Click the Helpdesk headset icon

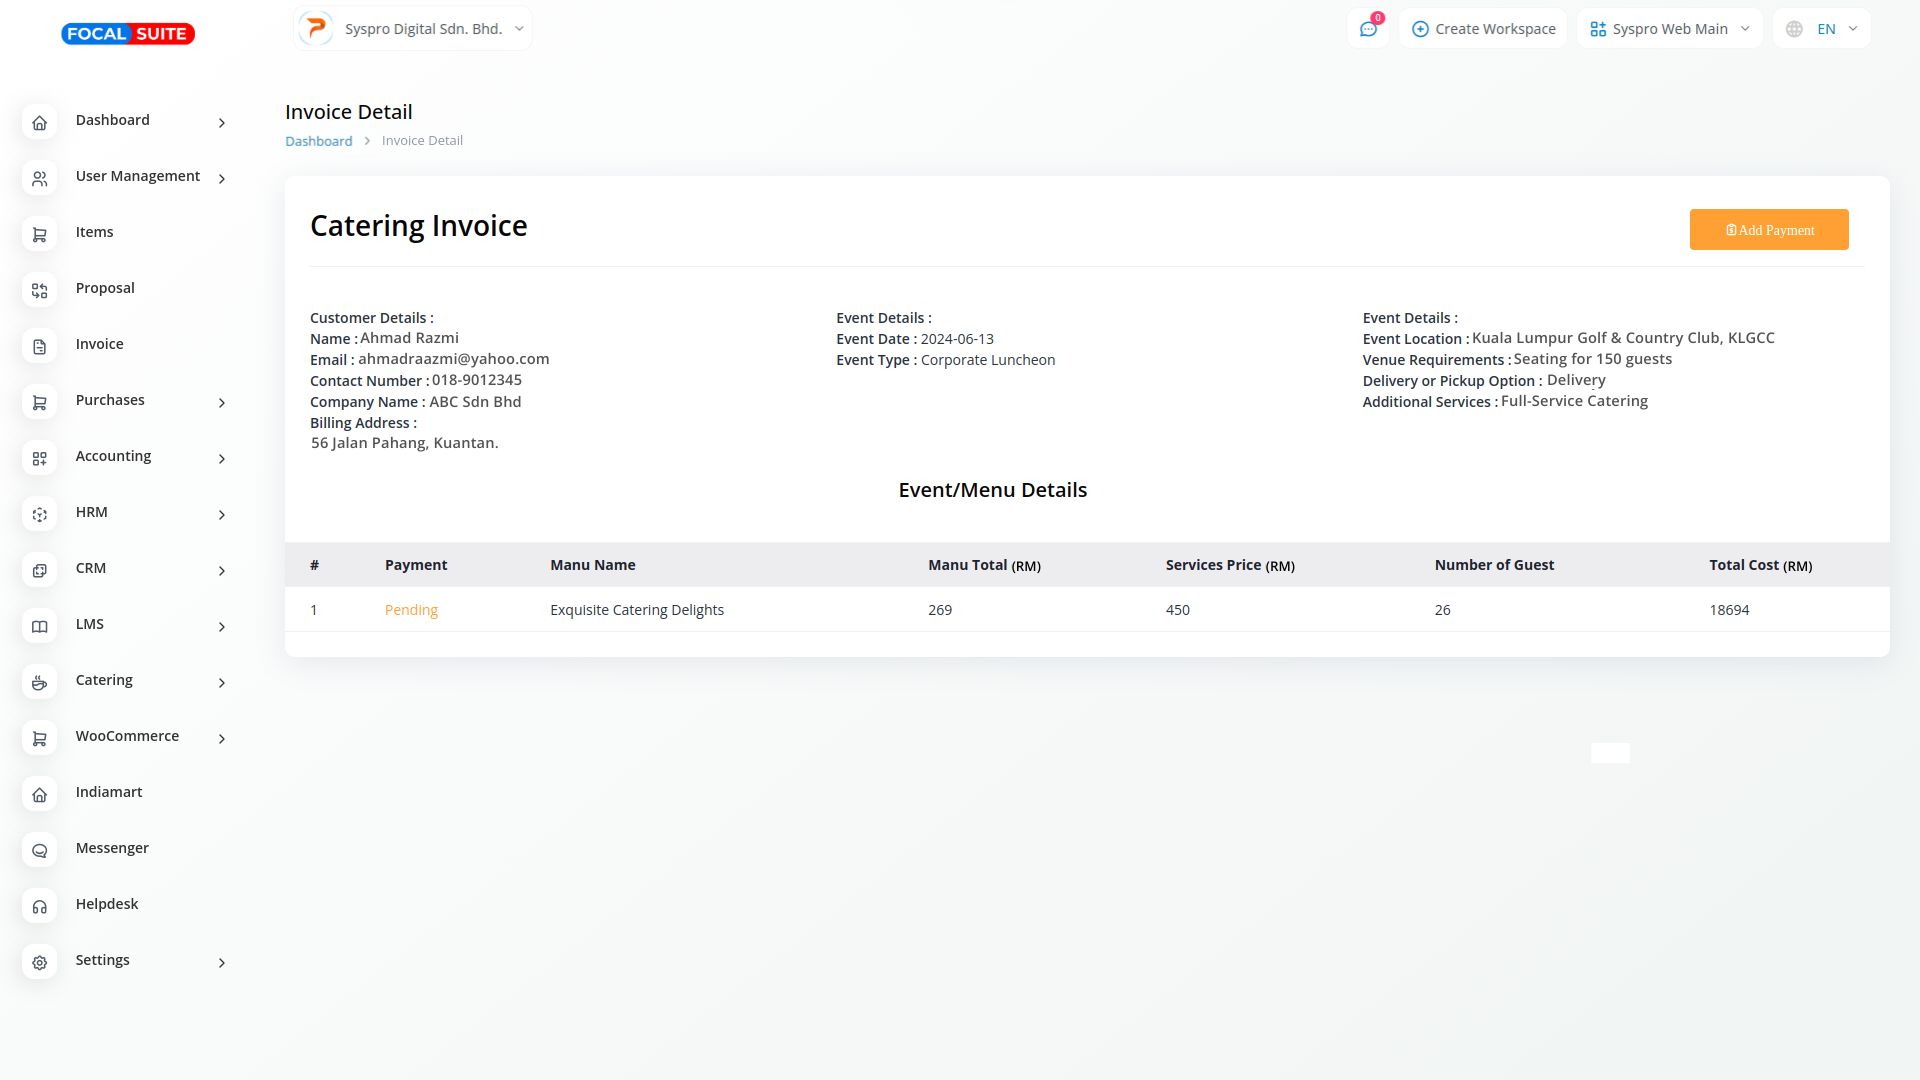39,907
